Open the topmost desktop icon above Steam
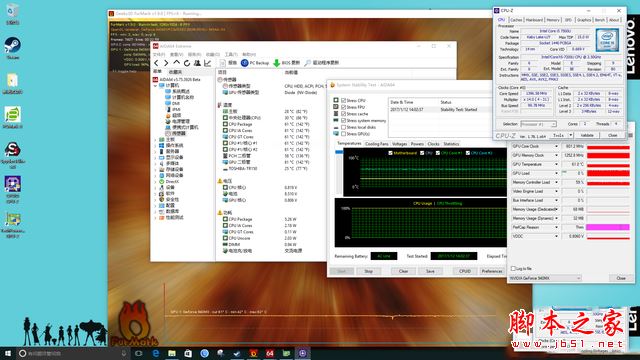The height and width of the screenshot is (360, 640). pos(12,13)
